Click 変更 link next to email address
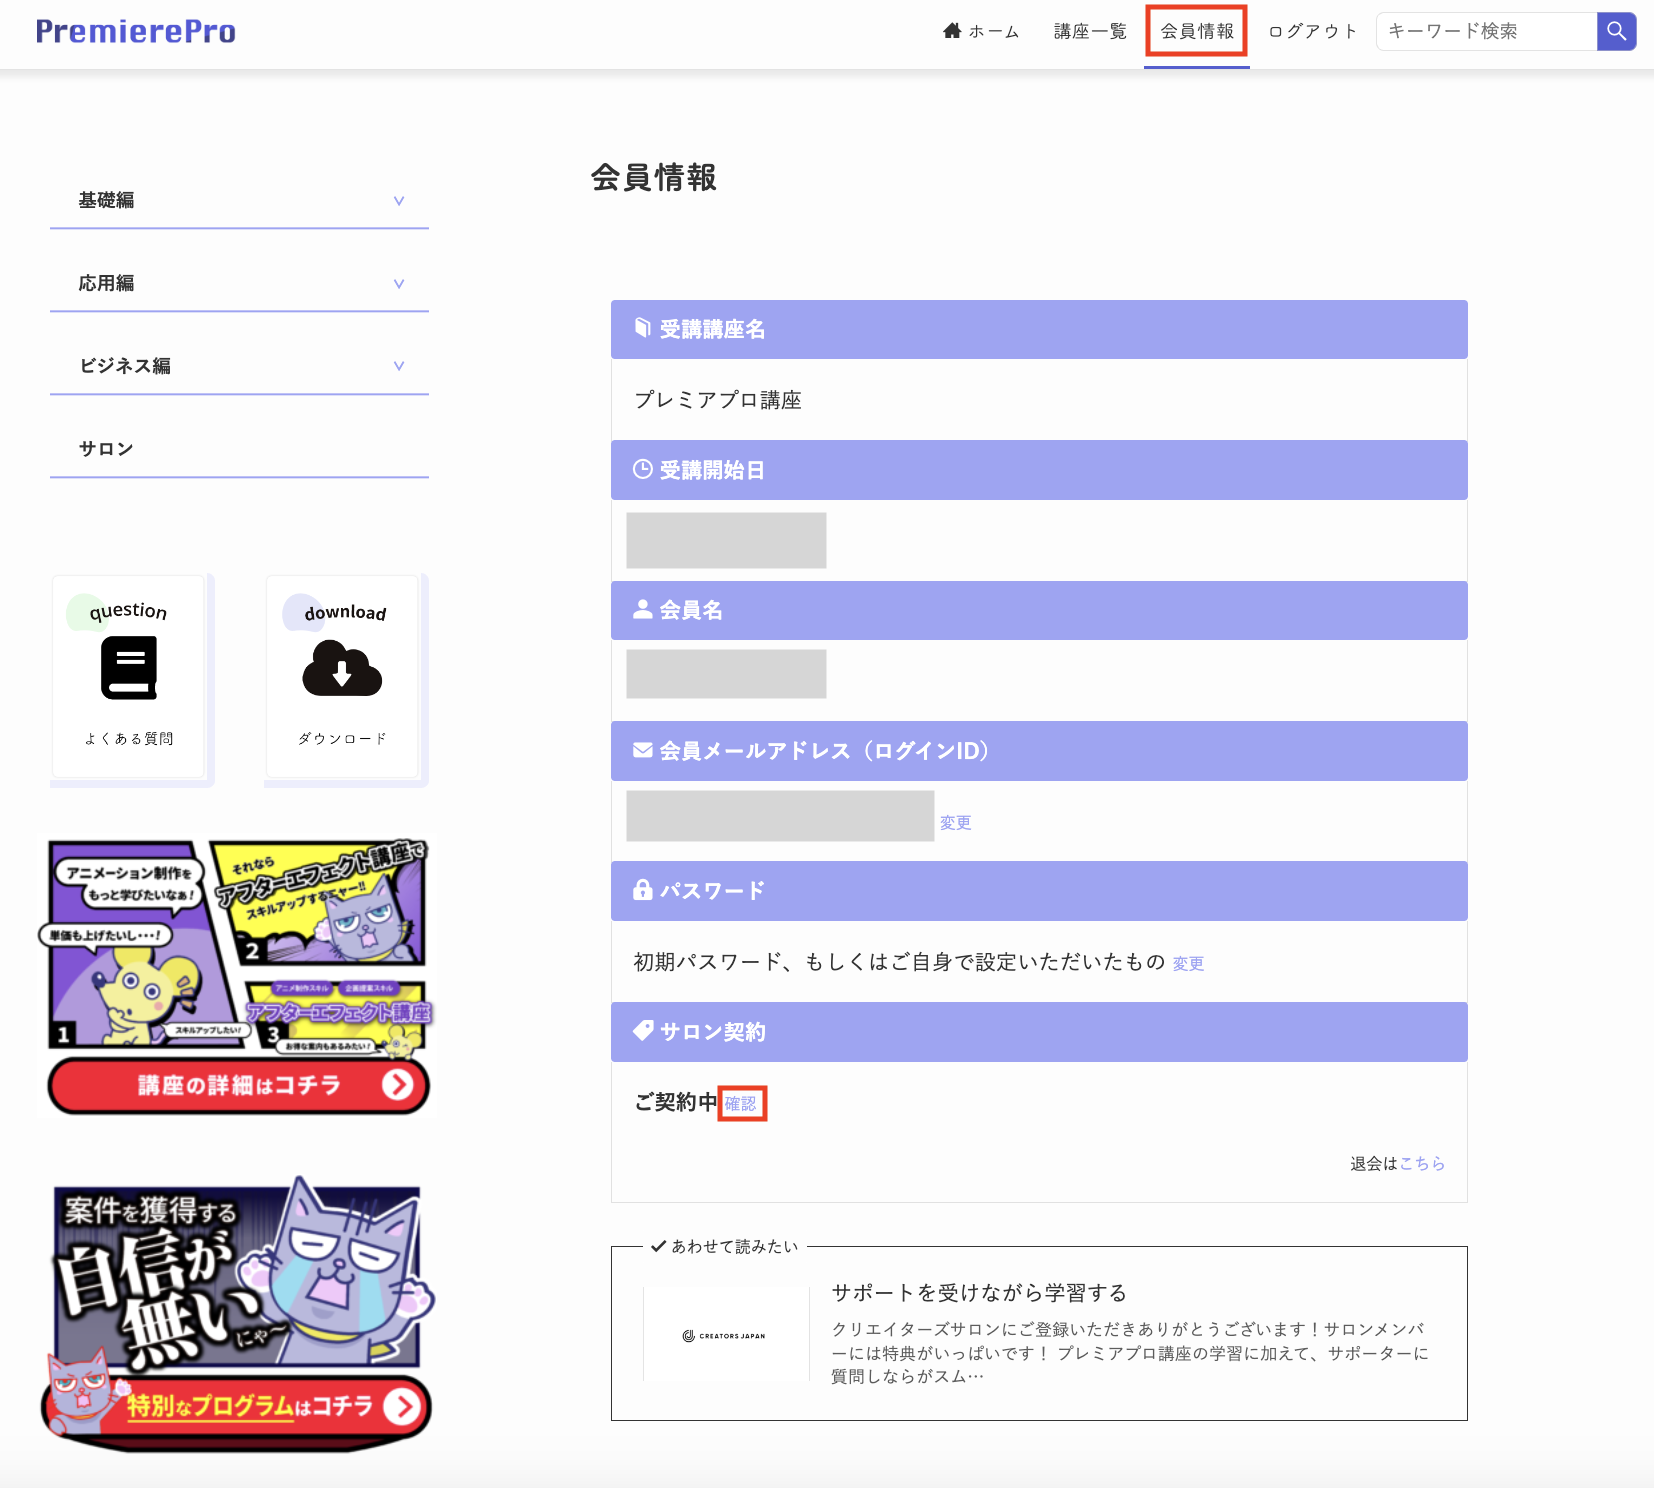This screenshot has width=1654, height=1488. [x=955, y=823]
